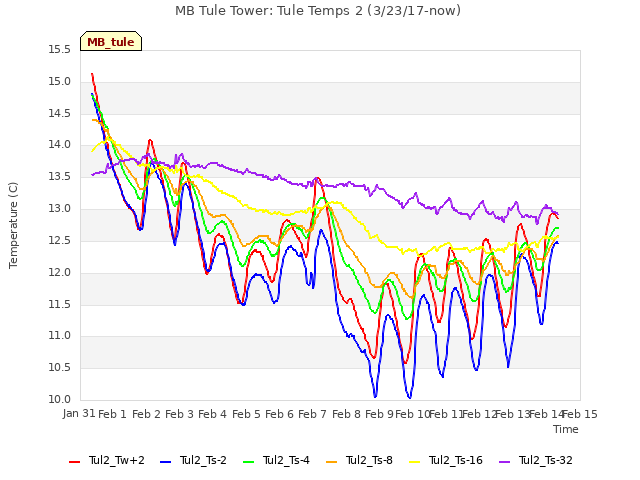Viewport: 640px width, 480px height.
Task: Click the Feb 8 axis tick label
Action: point(347,414)
